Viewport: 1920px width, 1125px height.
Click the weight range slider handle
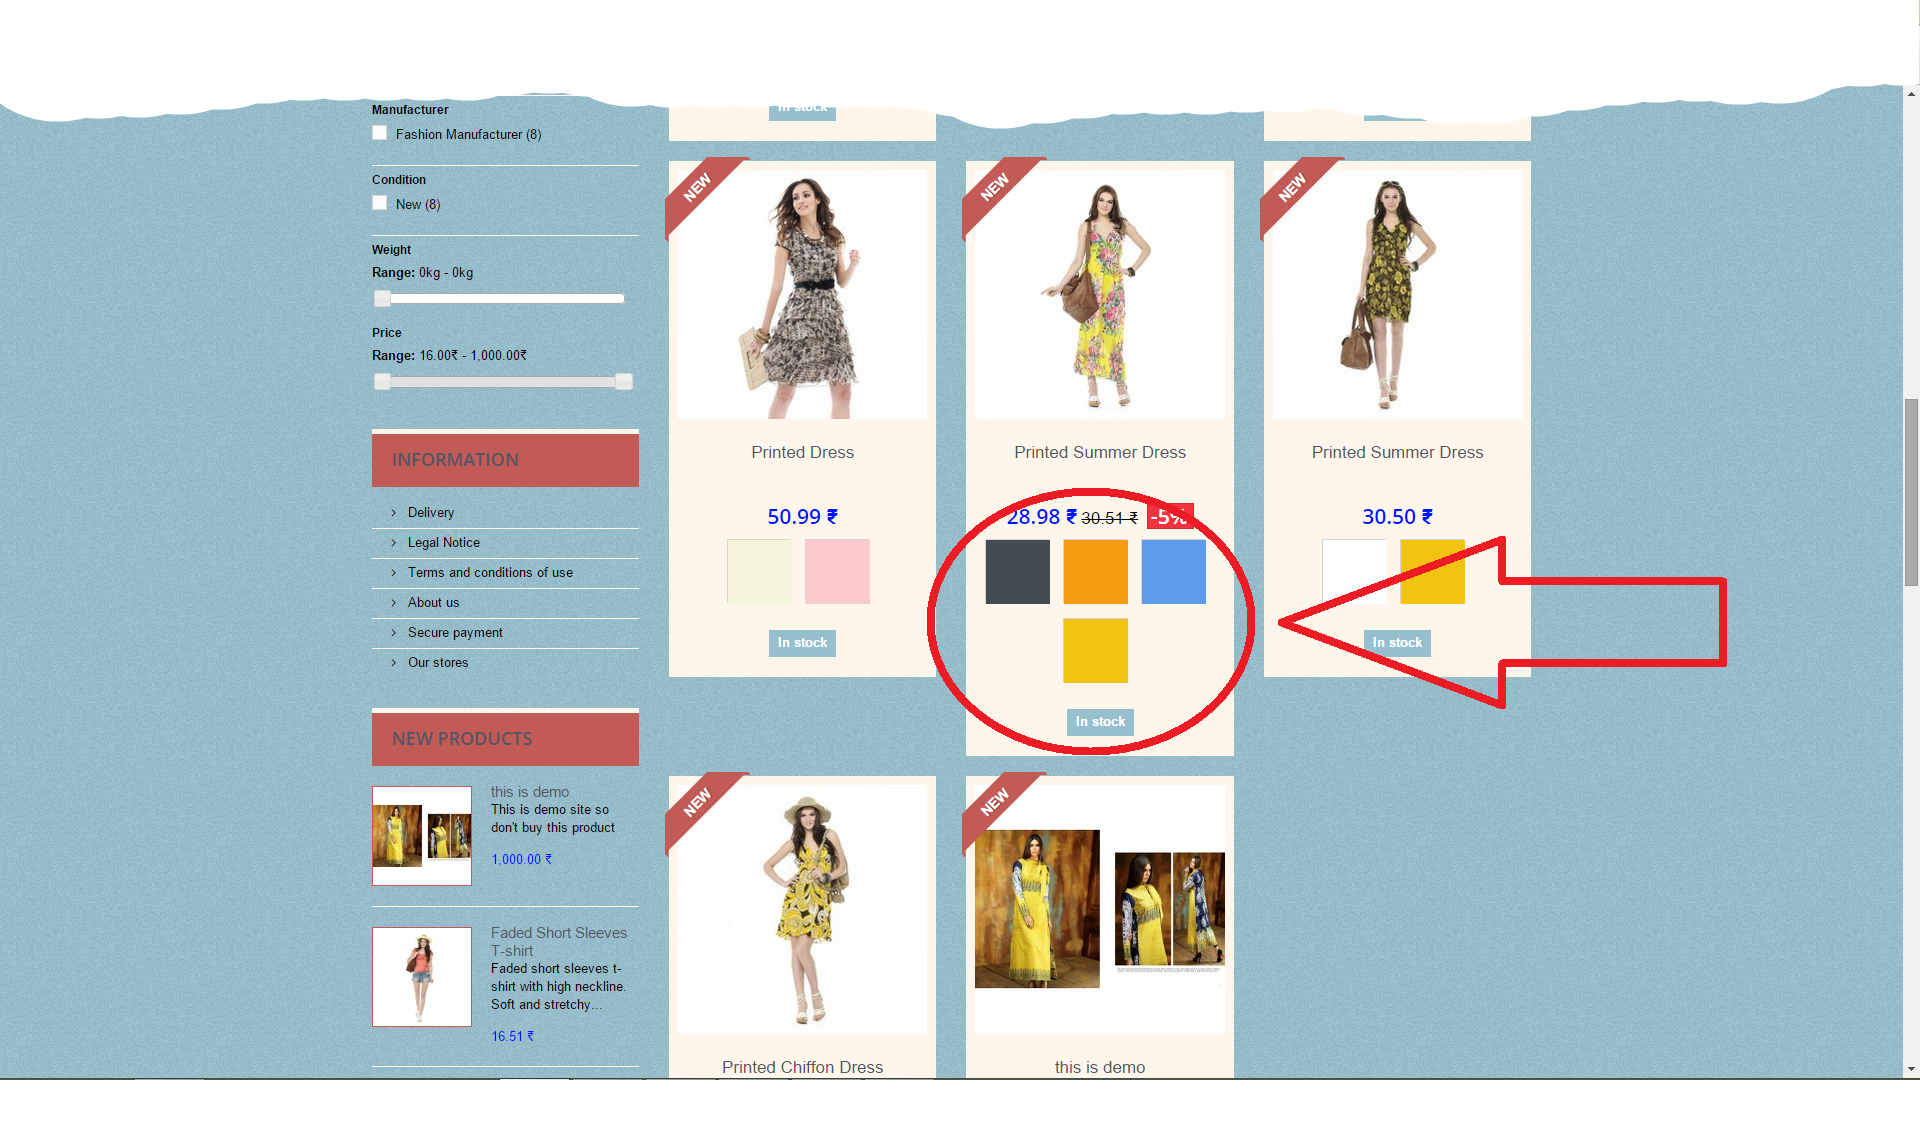(x=382, y=298)
